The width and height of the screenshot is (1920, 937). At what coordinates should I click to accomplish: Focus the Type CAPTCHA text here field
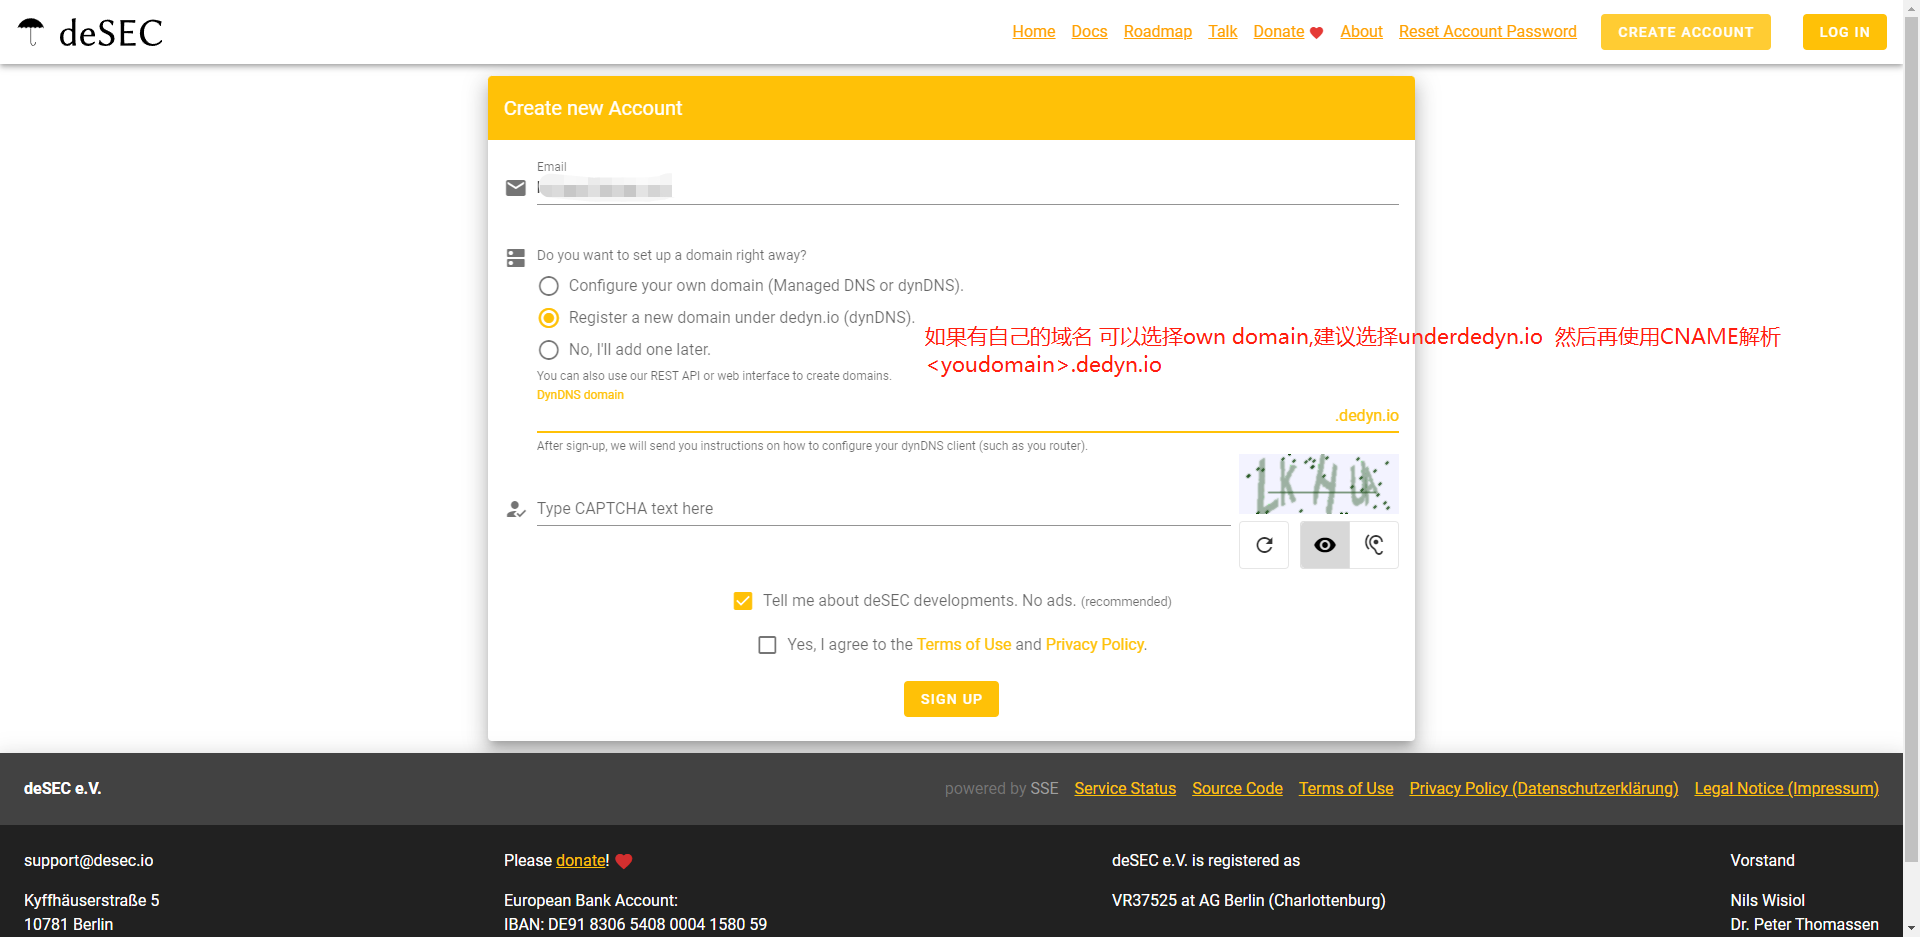[883, 509]
